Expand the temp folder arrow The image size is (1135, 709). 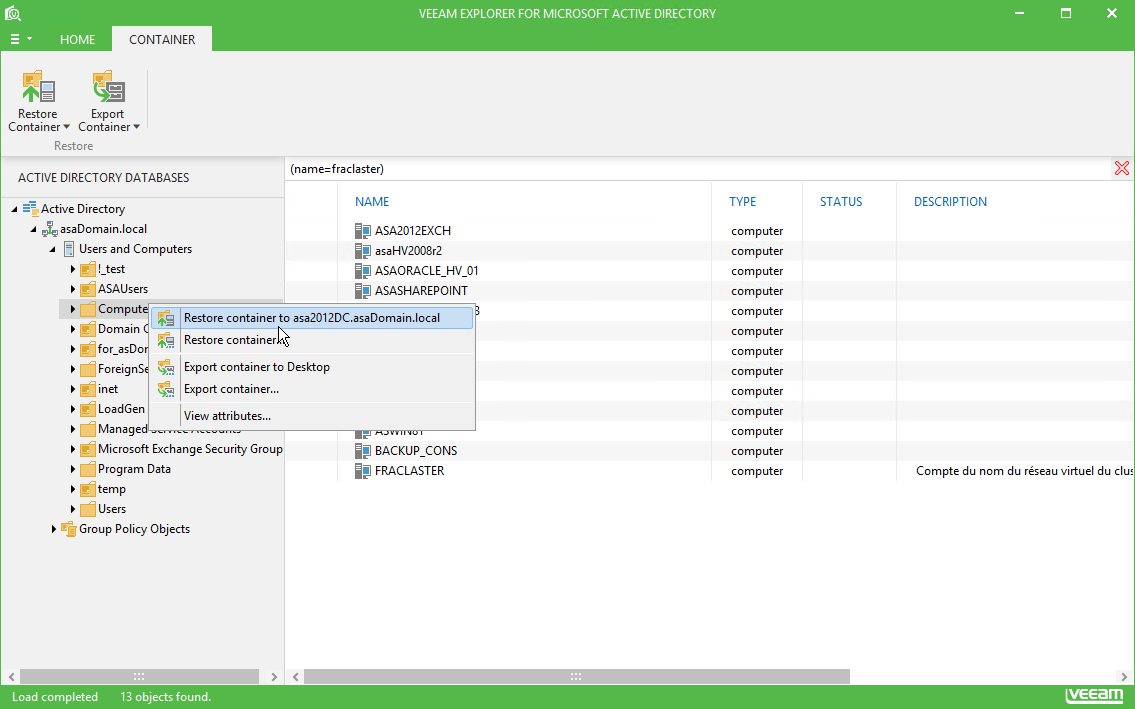(x=72, y=489)
